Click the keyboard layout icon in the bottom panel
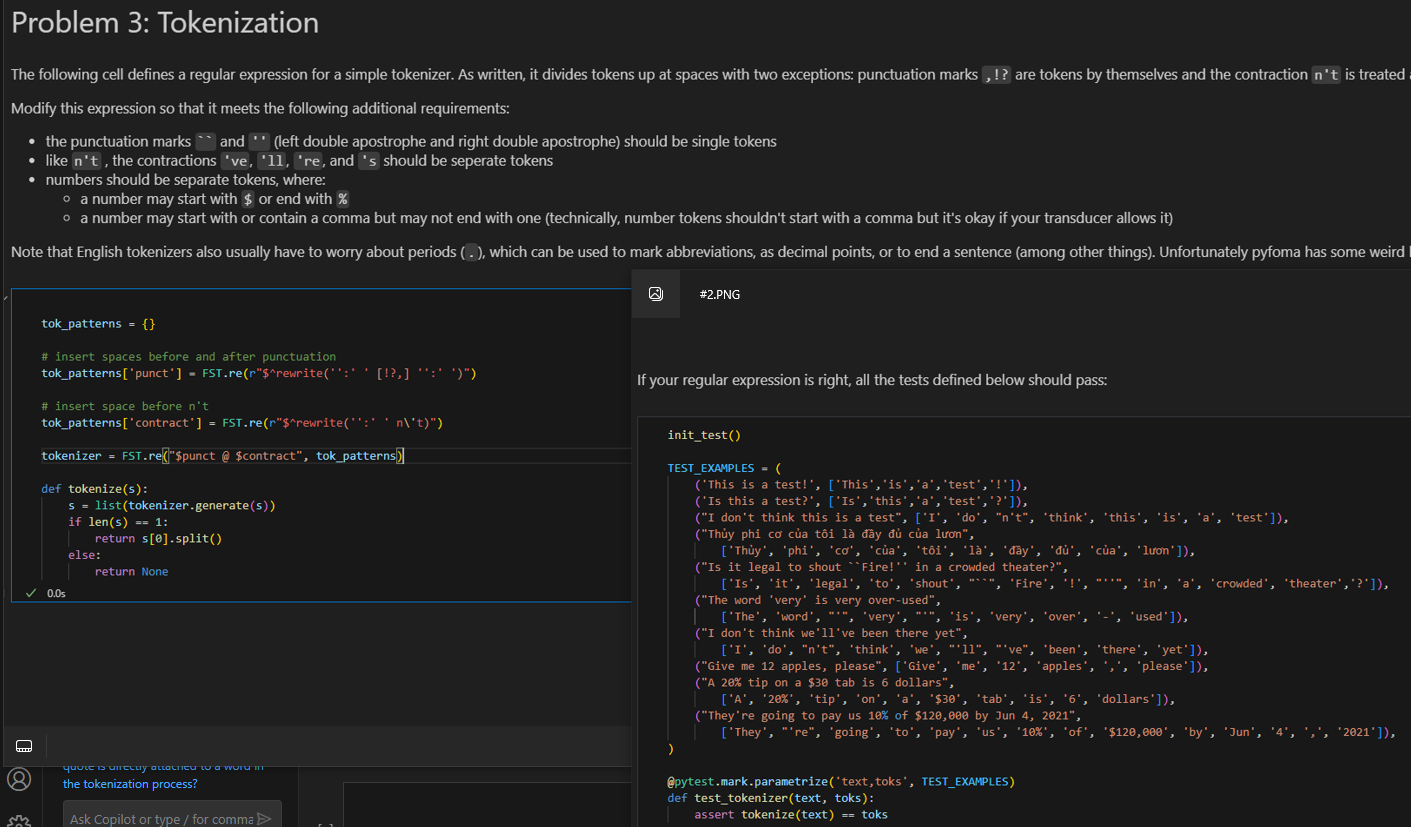Image resolution: width=1411 pixels, height=827 pixels. (23, 746)
